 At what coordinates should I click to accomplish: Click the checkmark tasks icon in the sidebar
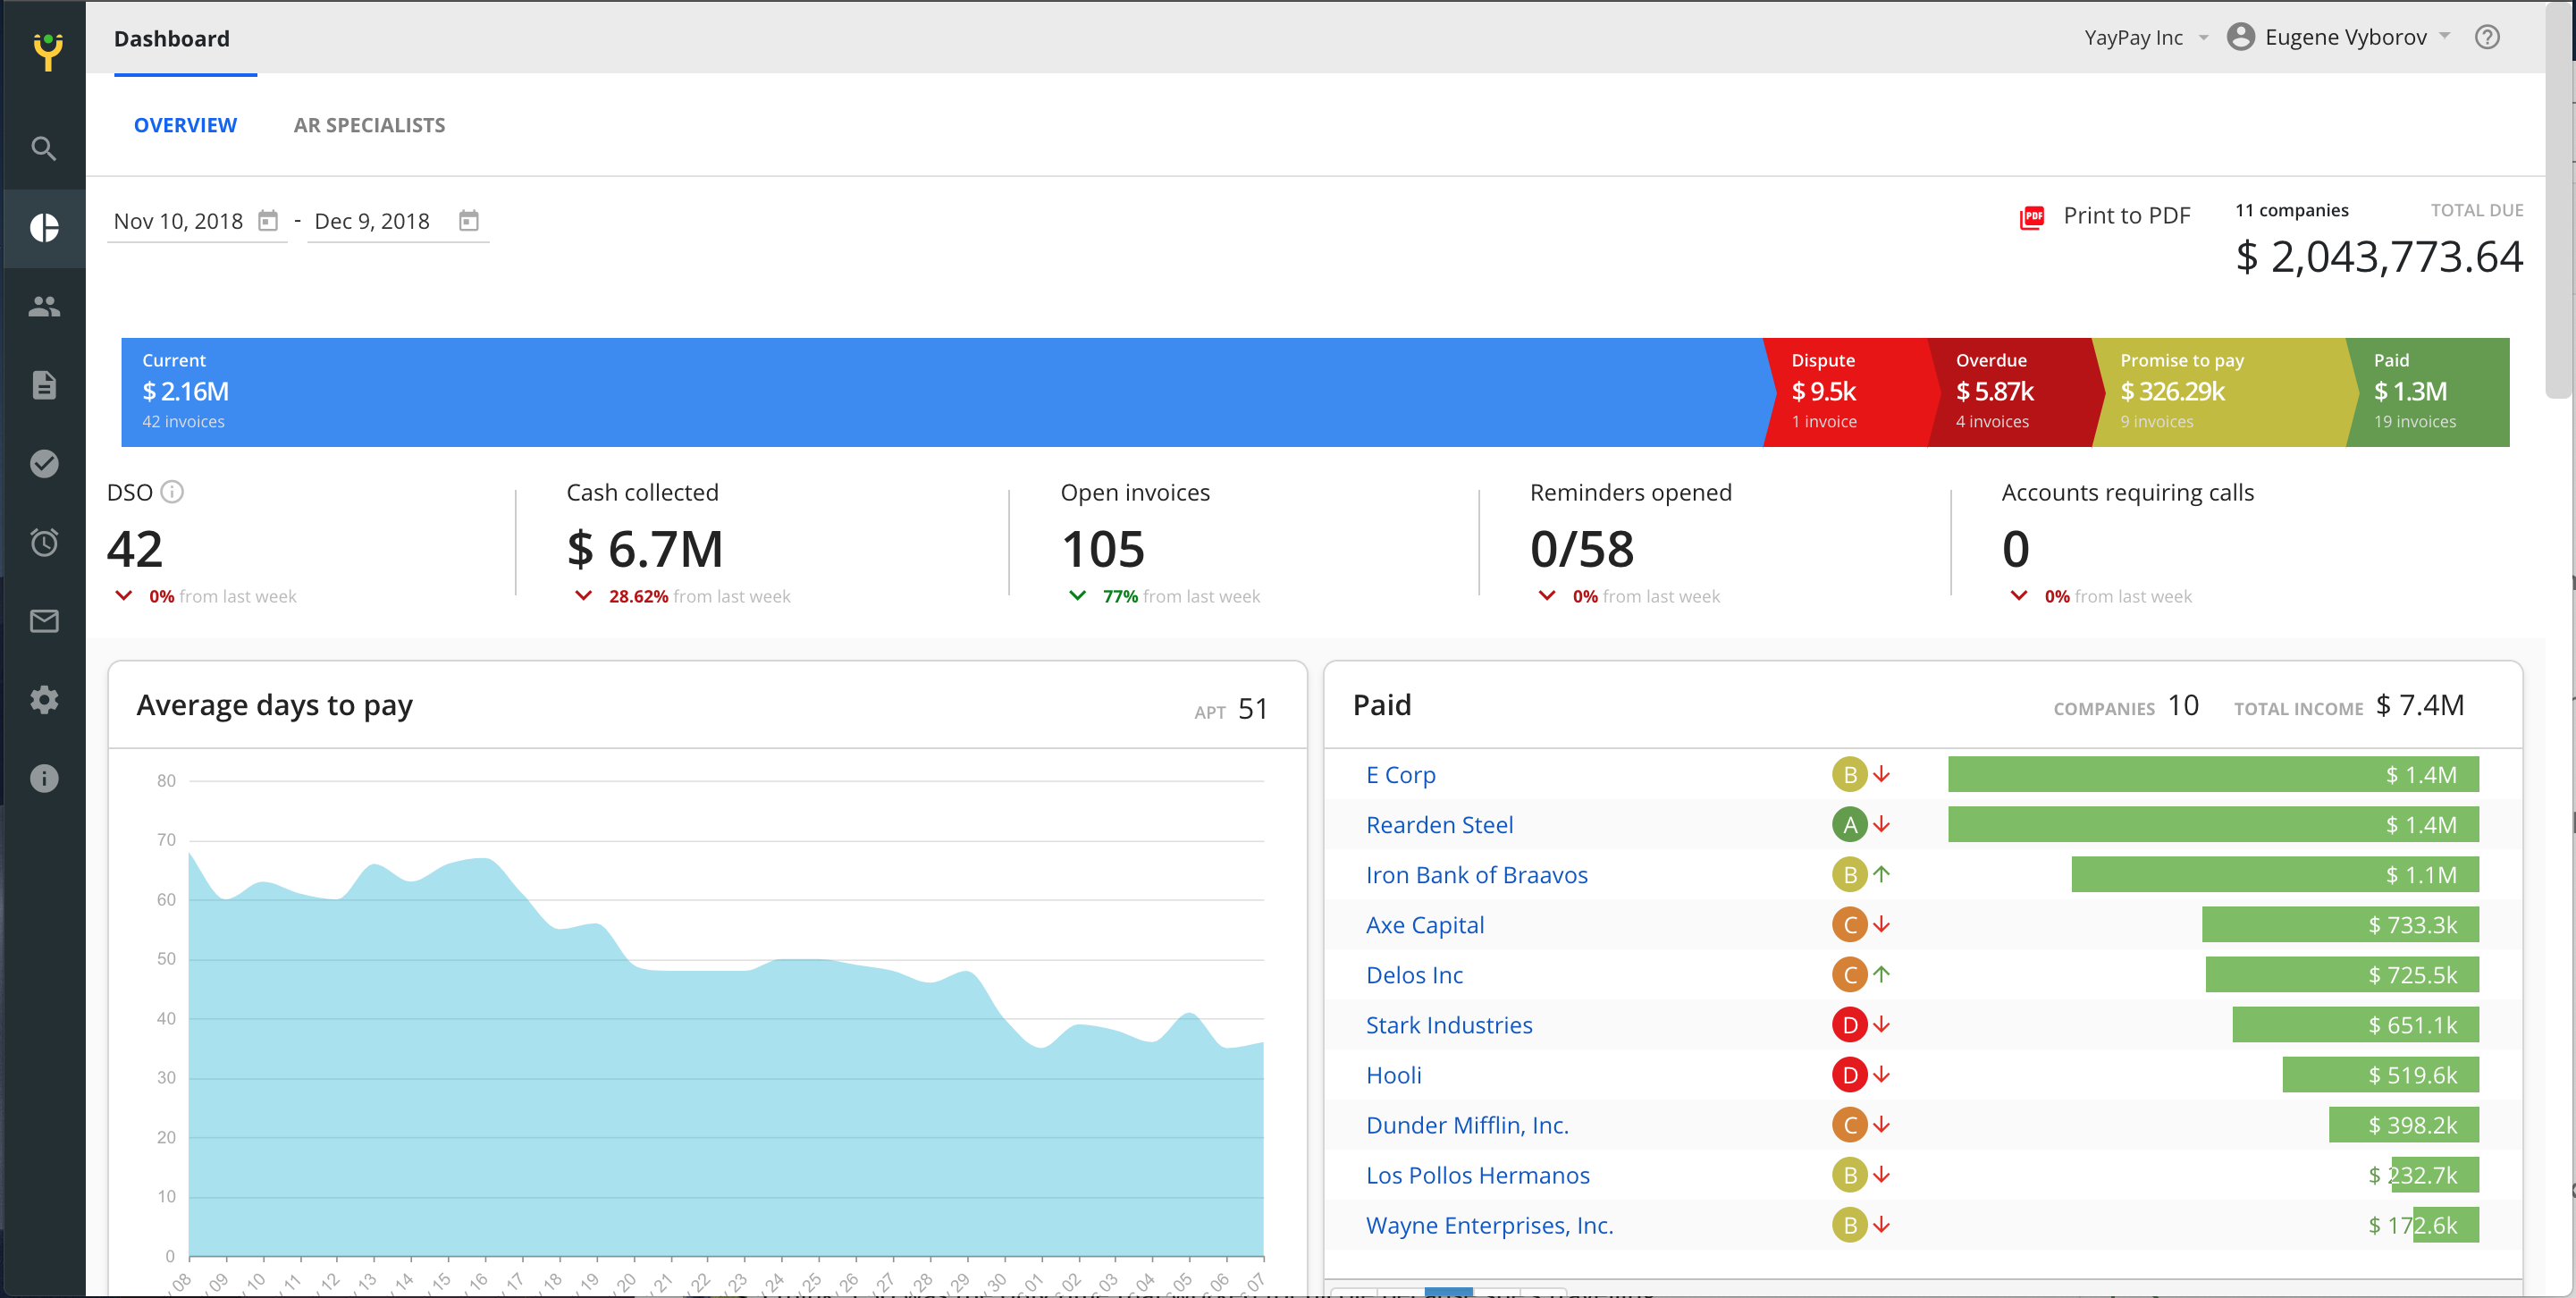click(43, 464)
